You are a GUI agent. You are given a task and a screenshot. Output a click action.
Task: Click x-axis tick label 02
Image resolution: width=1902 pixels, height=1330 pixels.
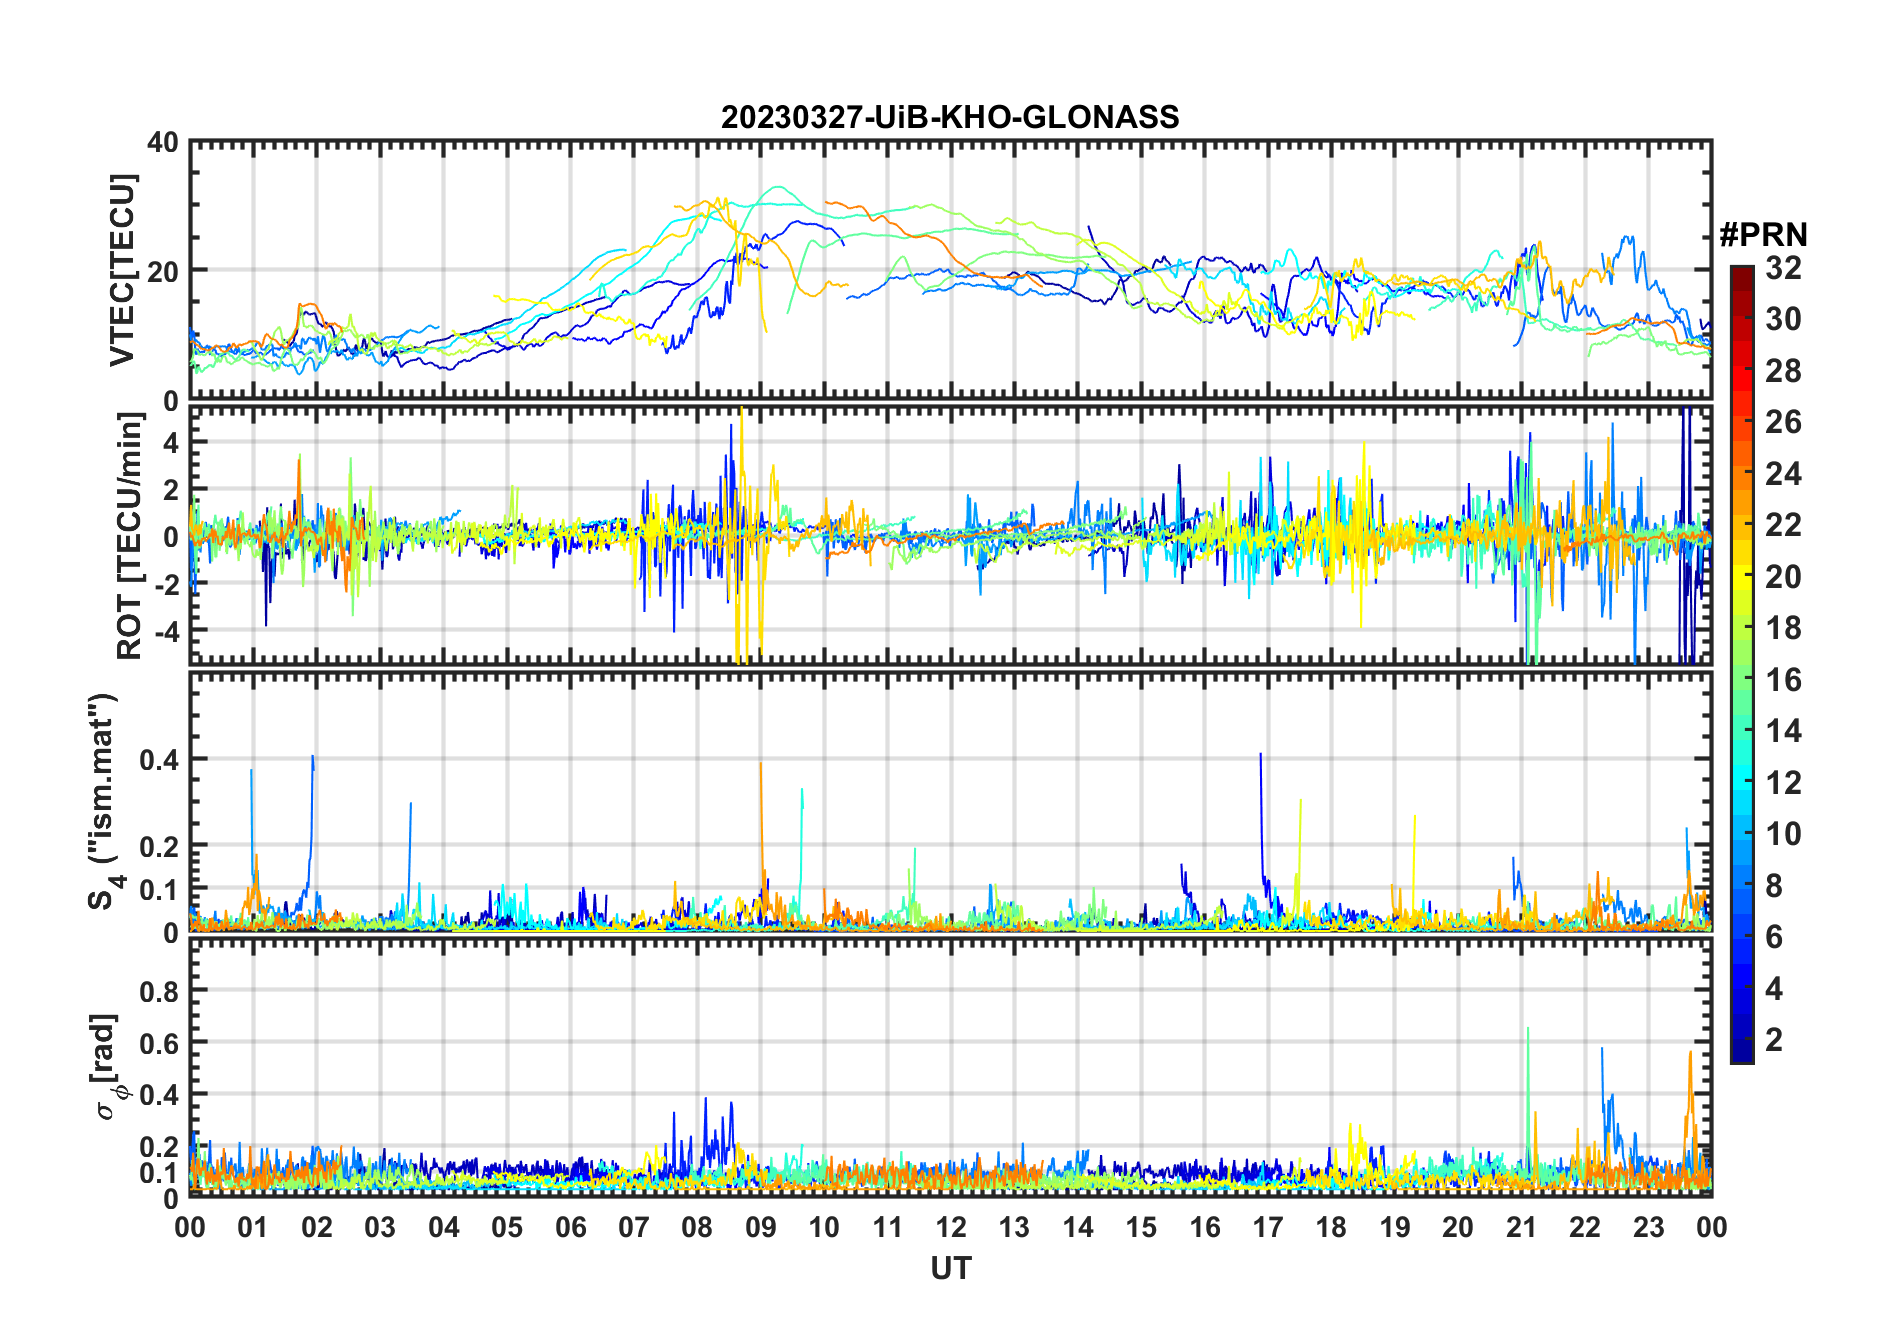click(317, 1228)
